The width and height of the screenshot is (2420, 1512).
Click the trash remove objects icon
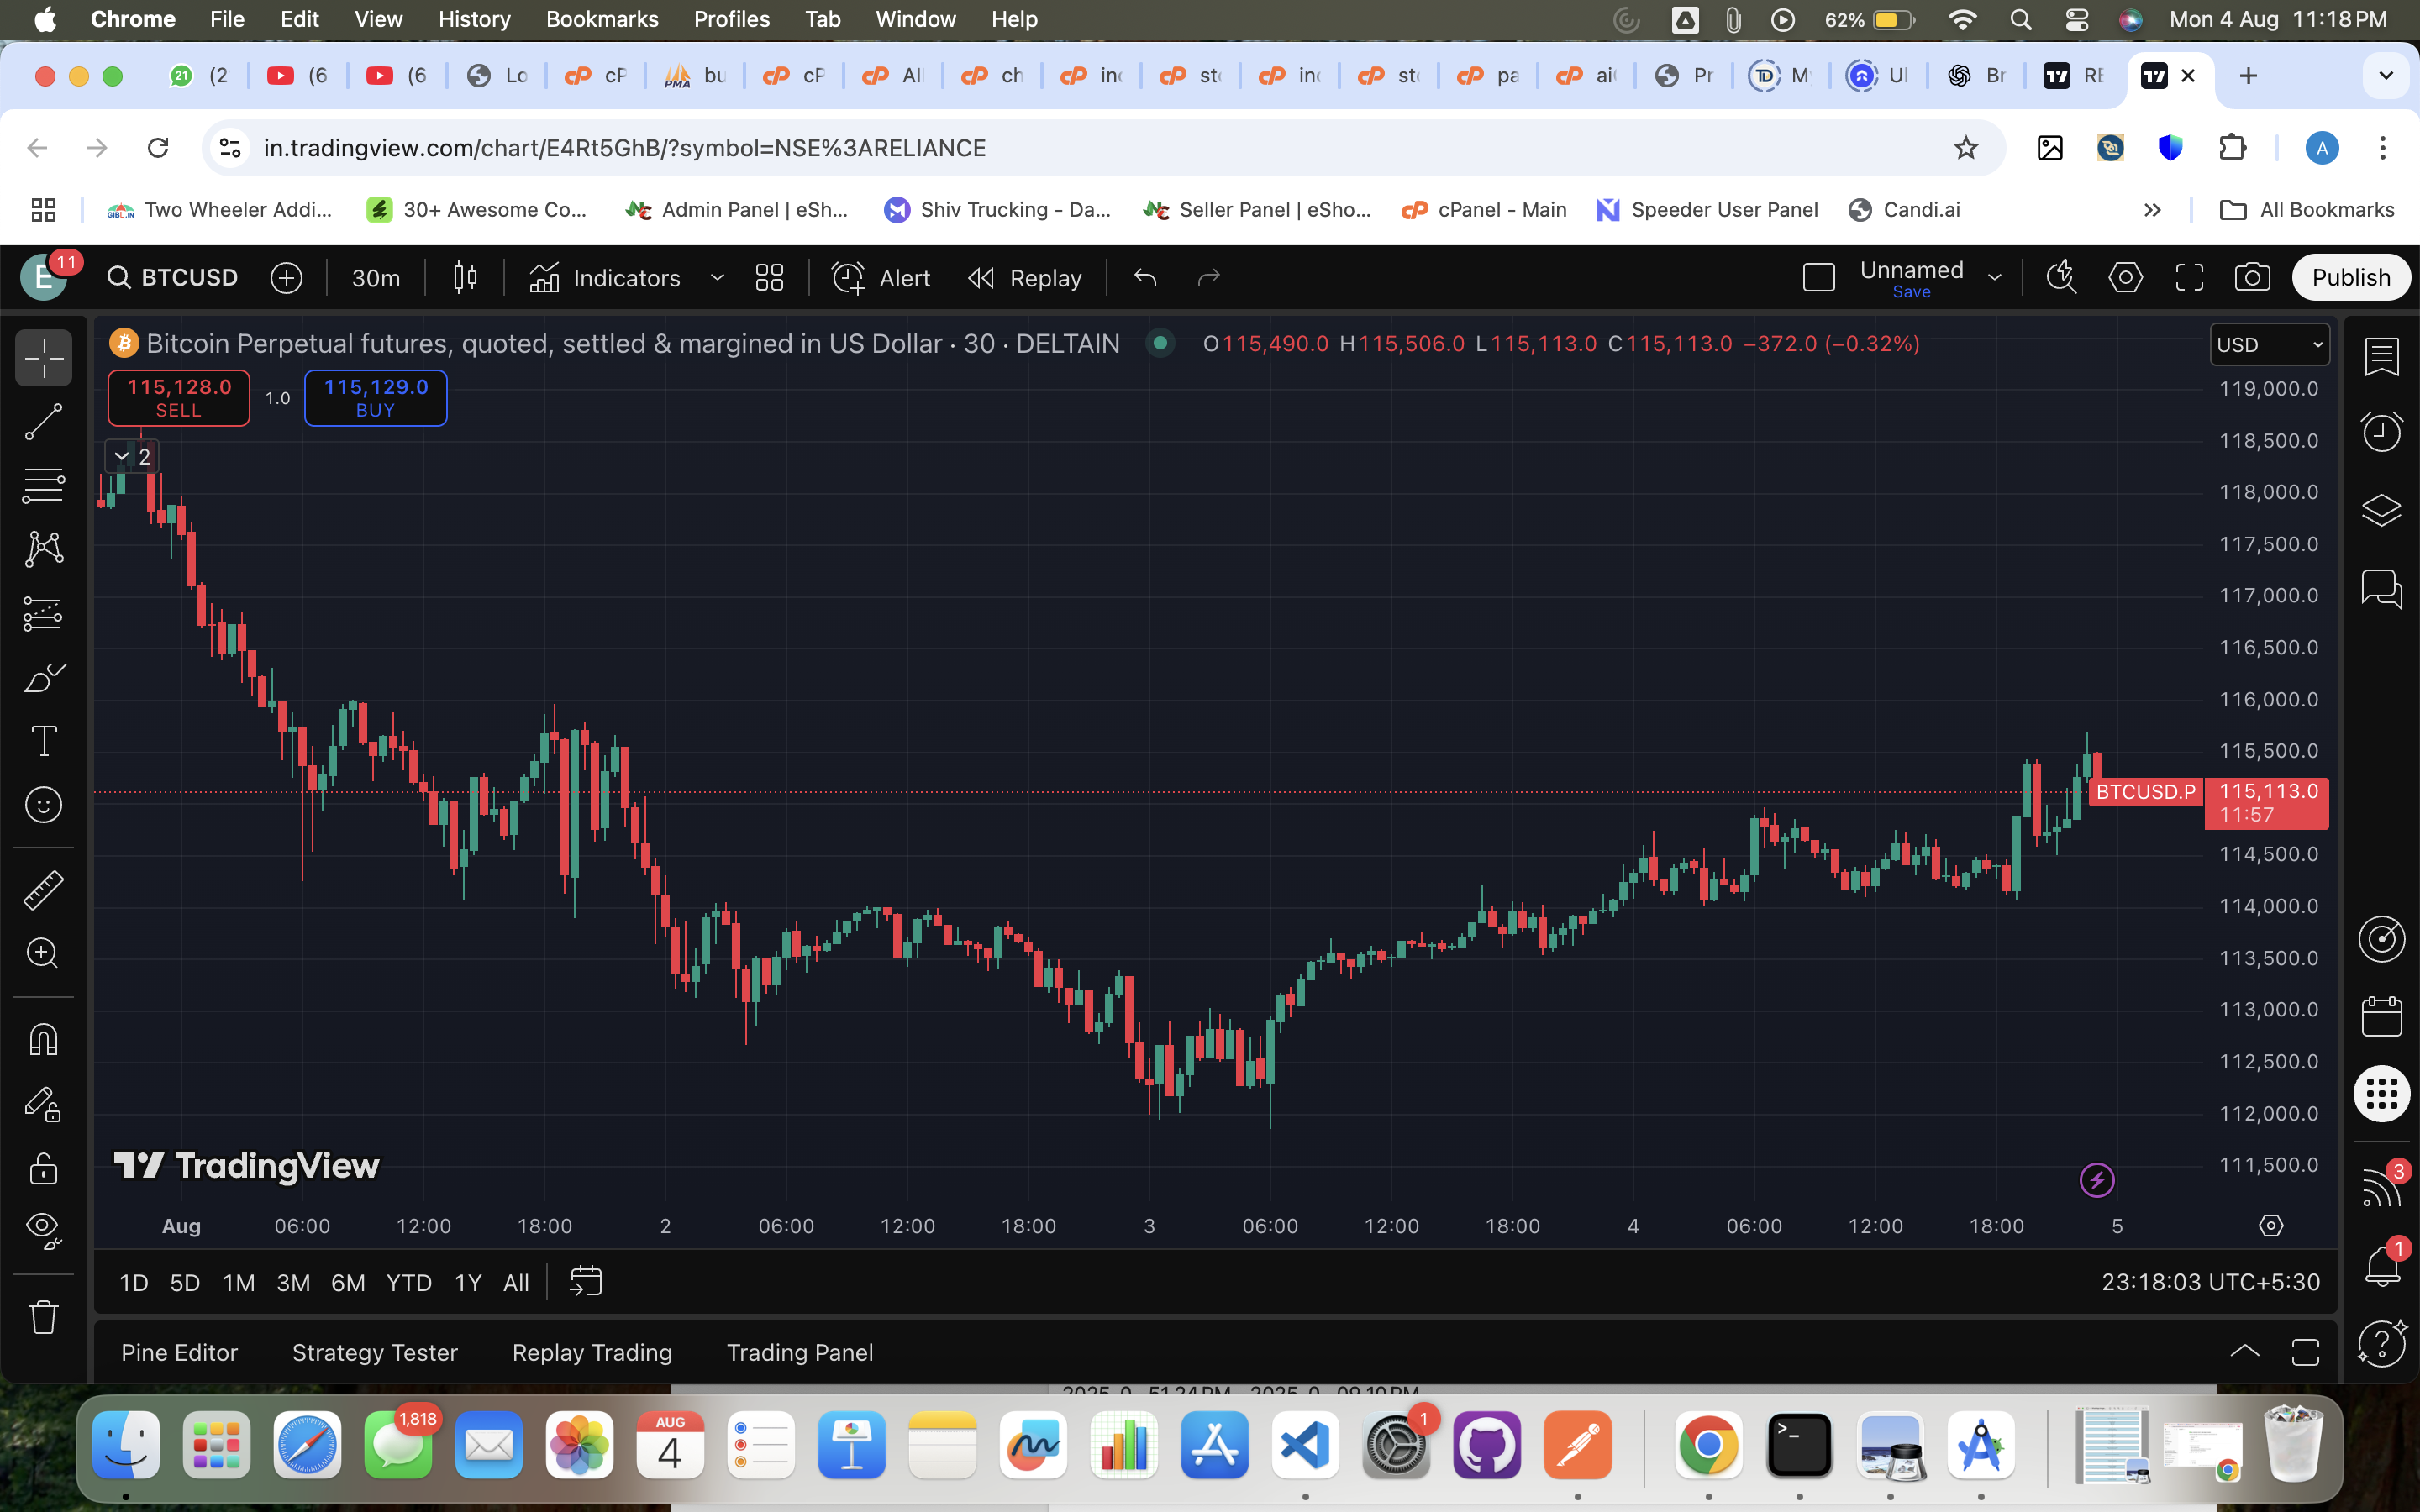43,1316
